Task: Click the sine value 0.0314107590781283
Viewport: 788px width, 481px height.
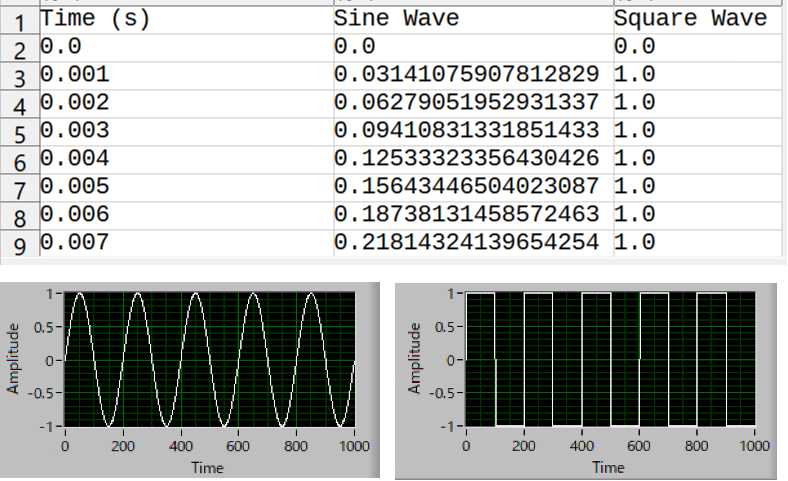Action: click(473, 76)
